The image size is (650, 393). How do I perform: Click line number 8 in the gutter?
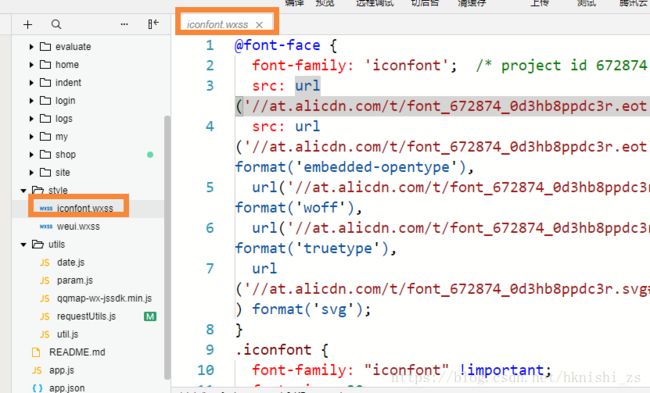(x=210, y=330)
